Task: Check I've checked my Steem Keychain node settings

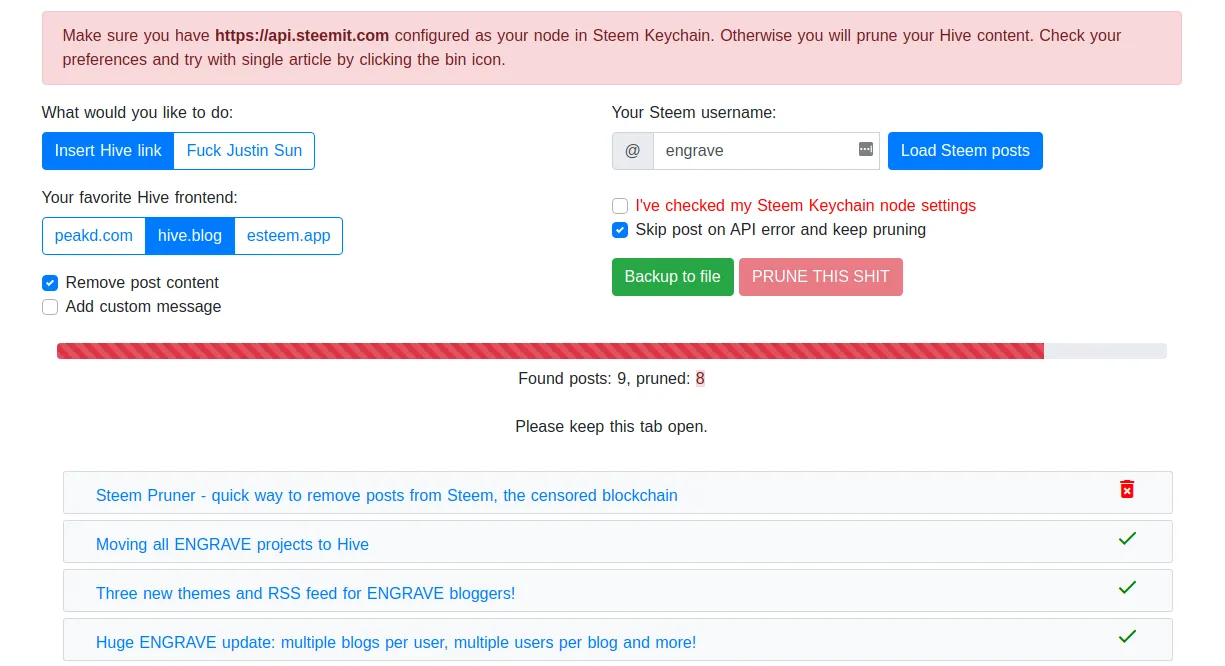Action: tap(620, 206)
